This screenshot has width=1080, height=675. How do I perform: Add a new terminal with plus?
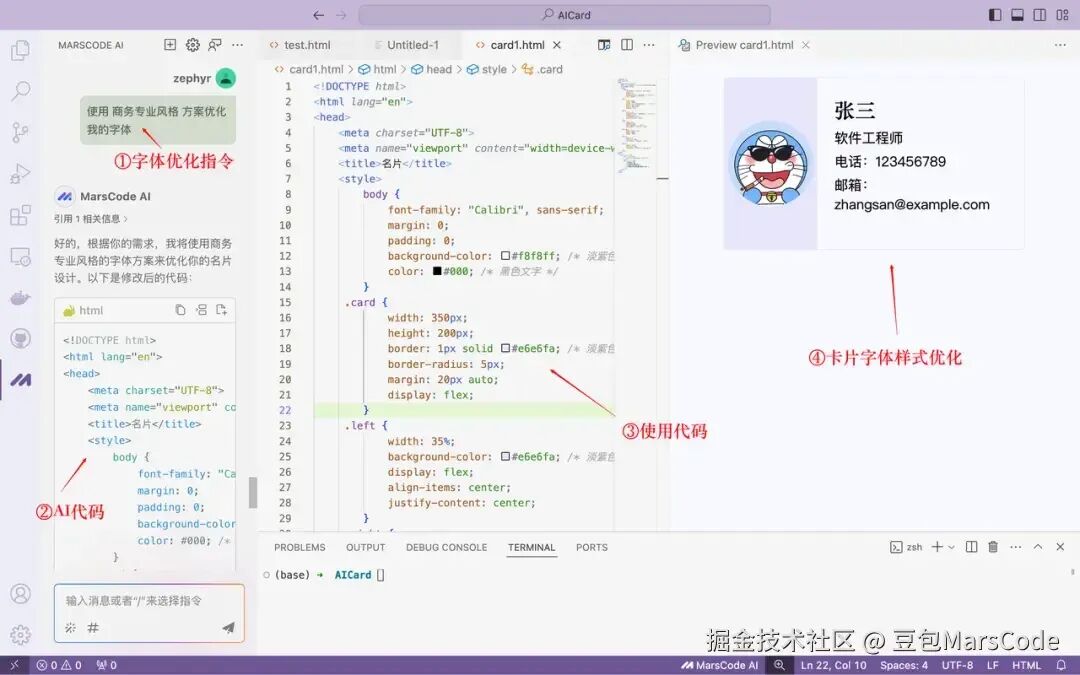click(937, 547)
